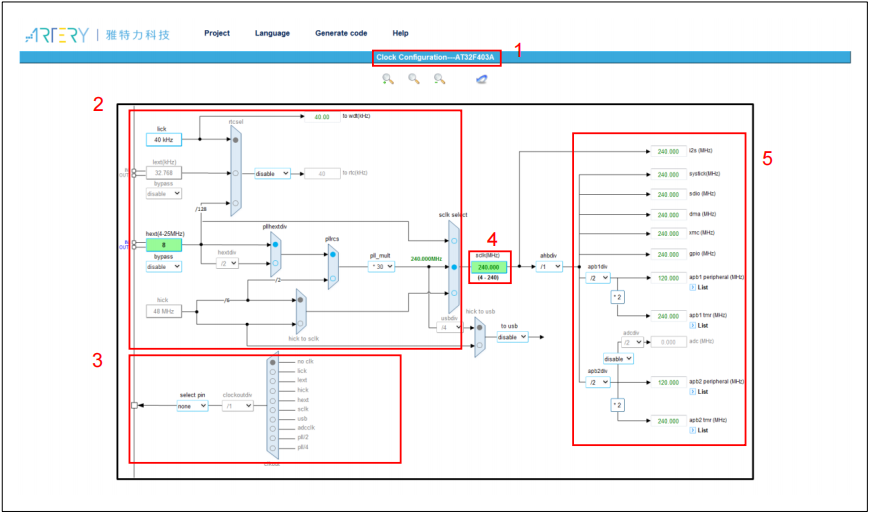Select hext/128 source on rtcsel mux
This screenshot has height=514, width=870.
[x=236, y=203]
